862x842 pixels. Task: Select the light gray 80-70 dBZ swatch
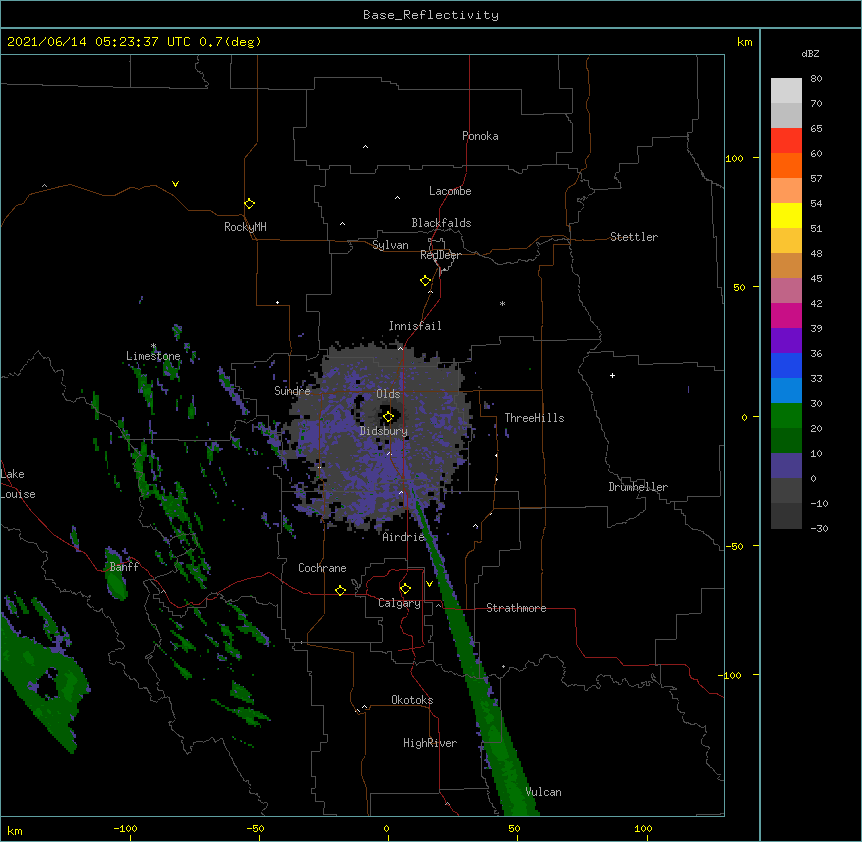point(786,91)
